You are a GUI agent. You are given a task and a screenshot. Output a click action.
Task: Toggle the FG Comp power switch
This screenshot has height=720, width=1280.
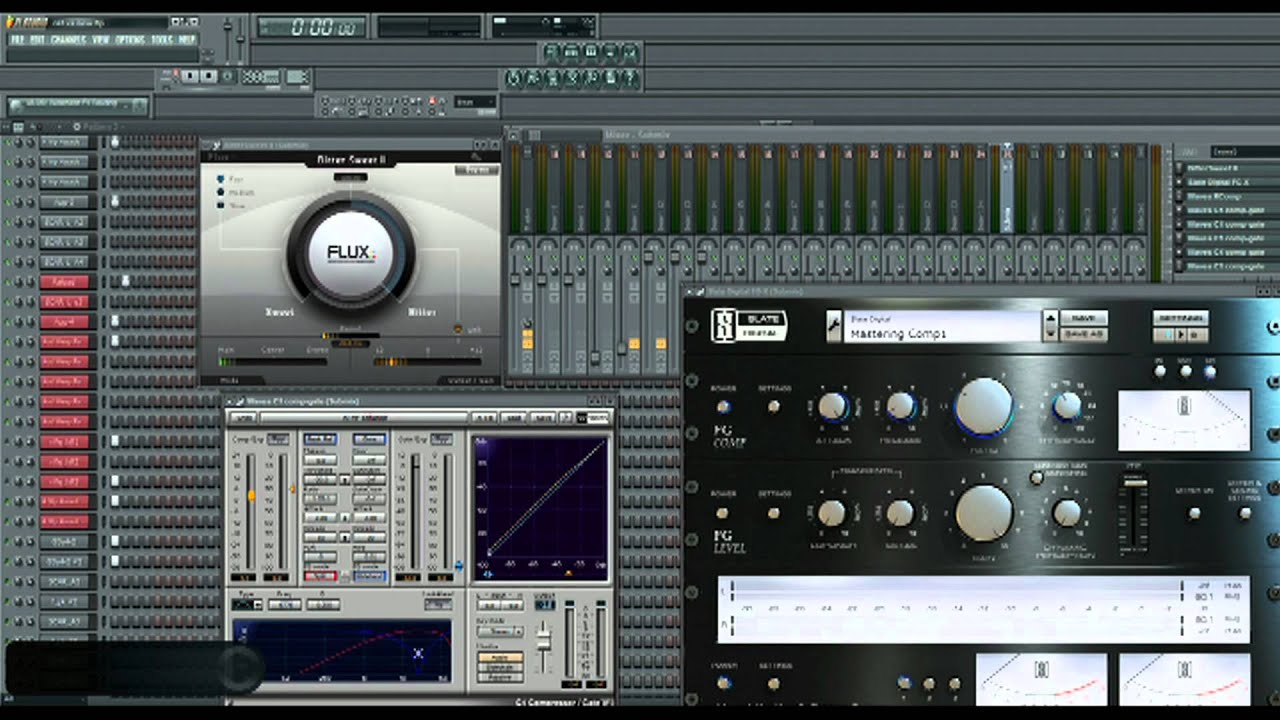[723, 406]
